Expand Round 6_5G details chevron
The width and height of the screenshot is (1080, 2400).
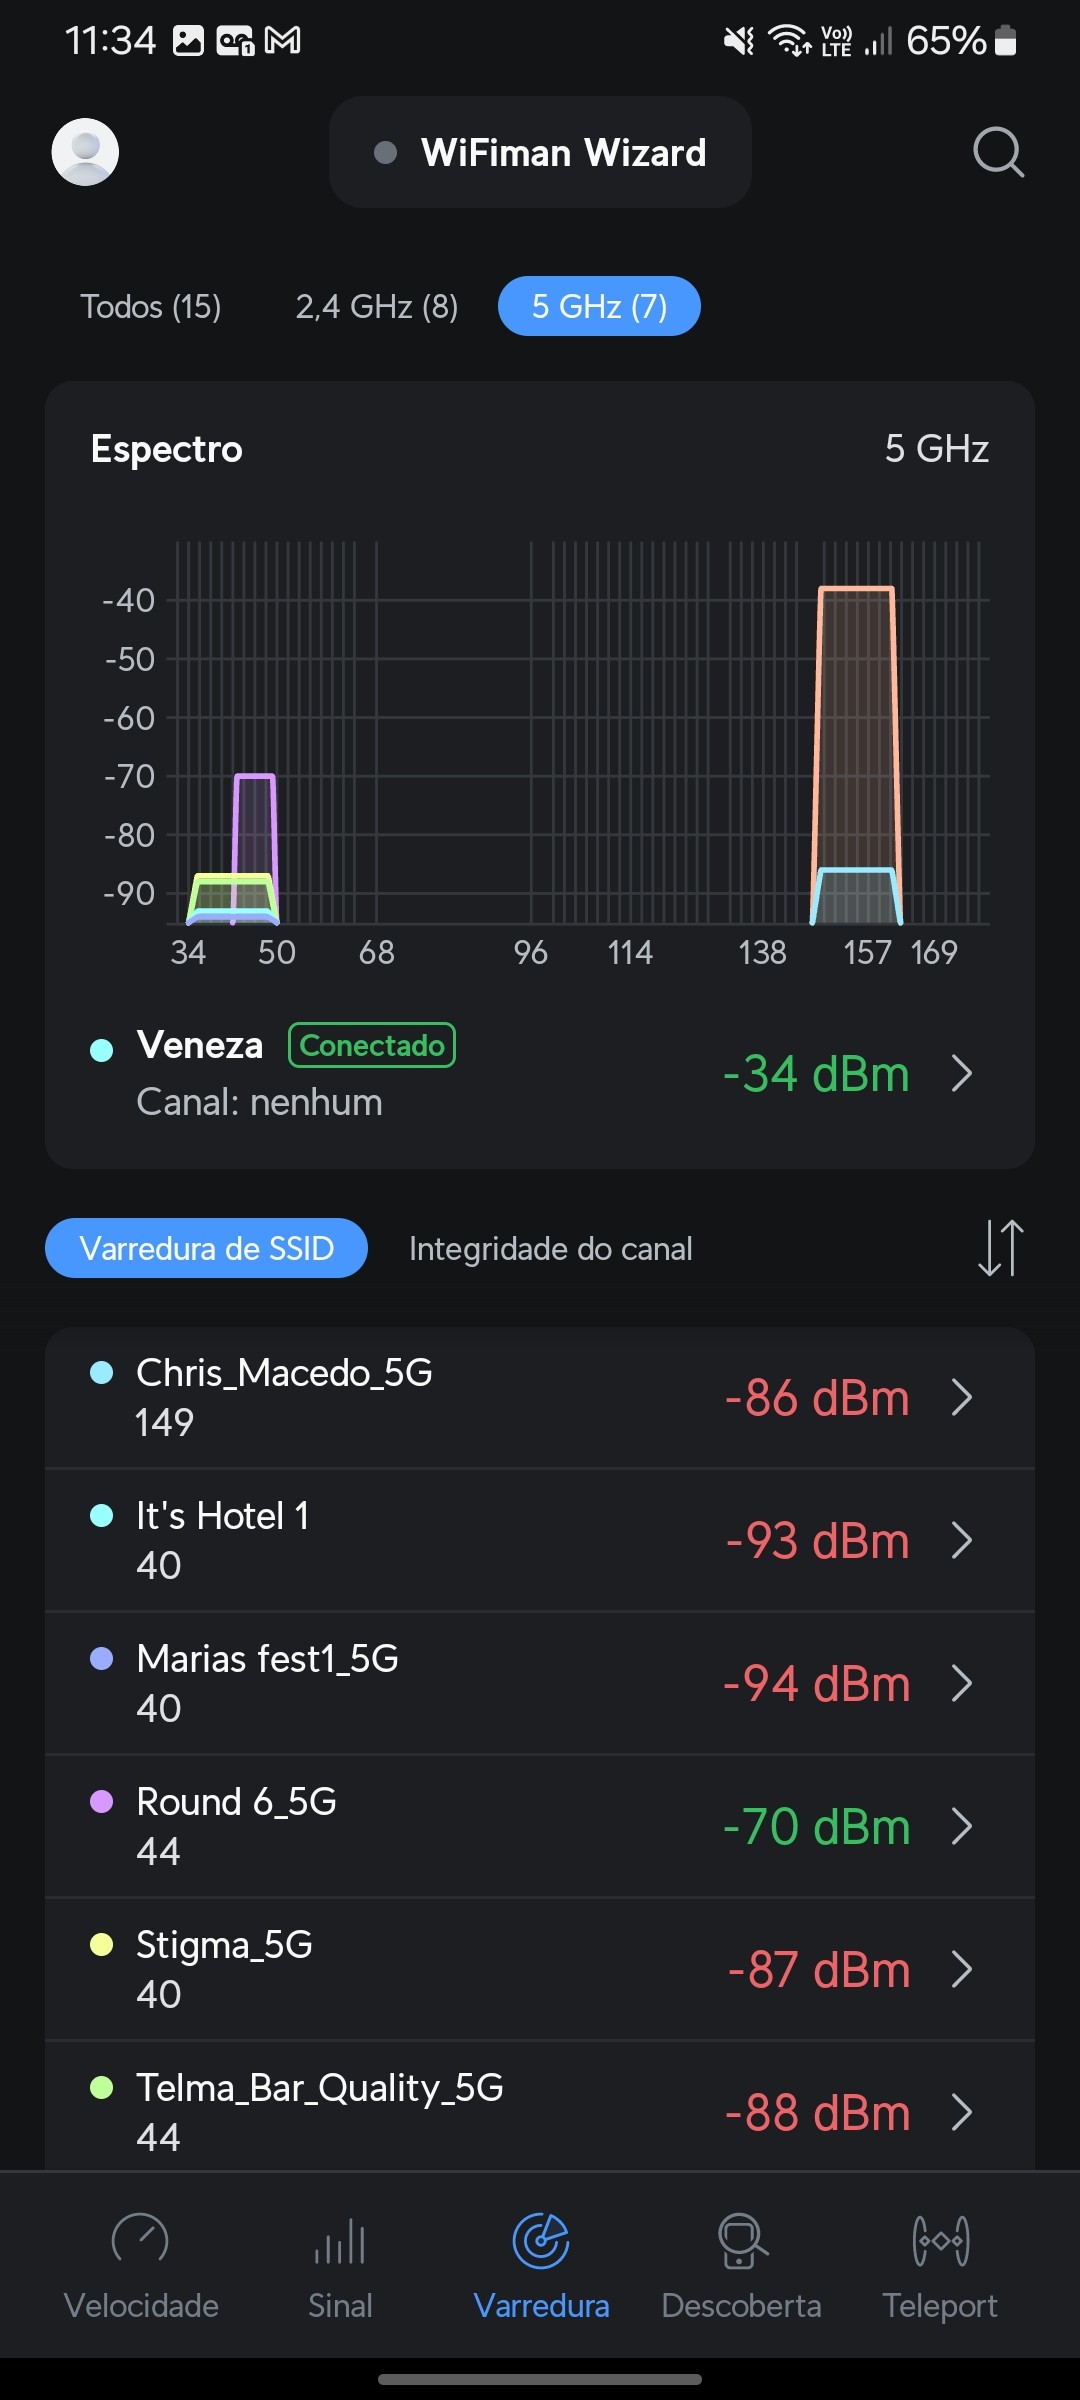(x=962, y=1826)
